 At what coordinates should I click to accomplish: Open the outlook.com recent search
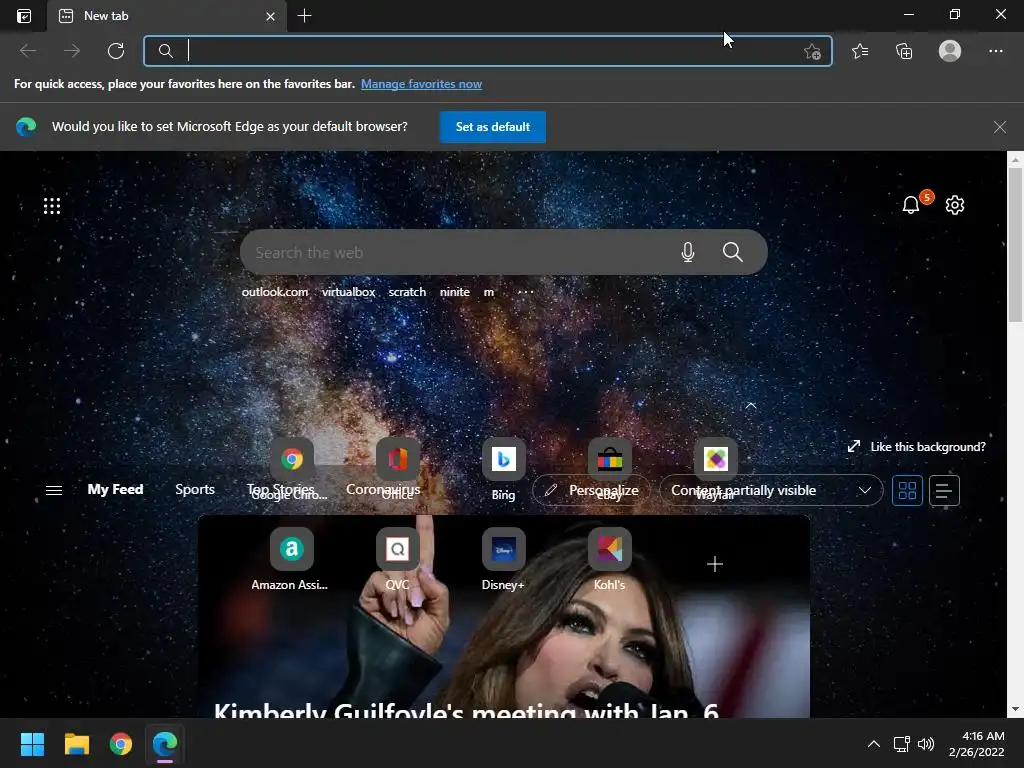point(275,292)
